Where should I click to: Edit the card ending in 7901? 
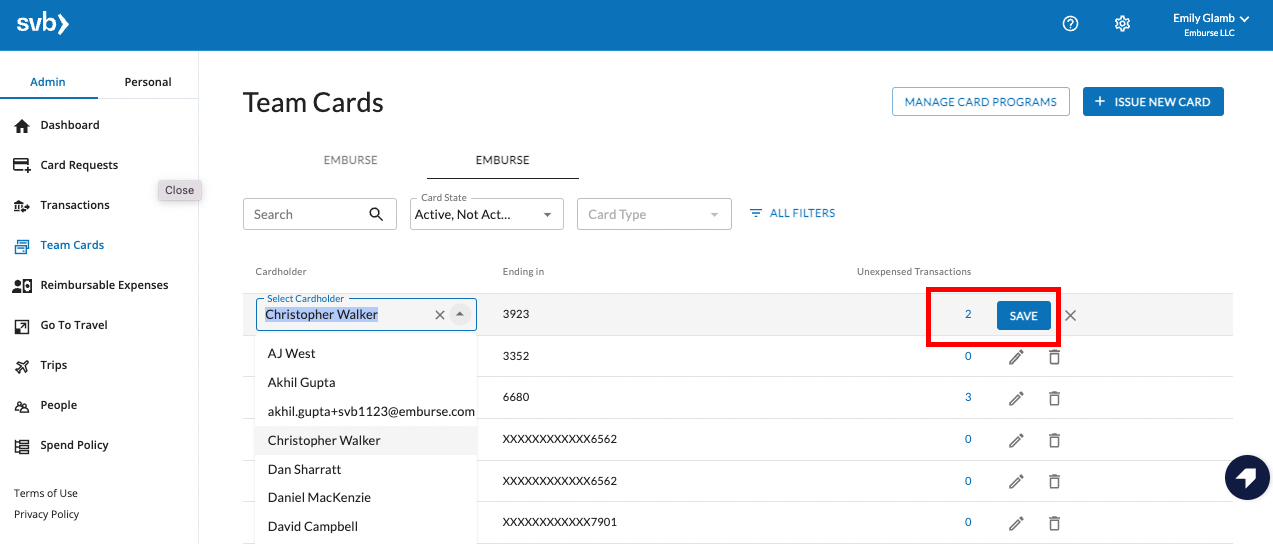coord(1016,523)
